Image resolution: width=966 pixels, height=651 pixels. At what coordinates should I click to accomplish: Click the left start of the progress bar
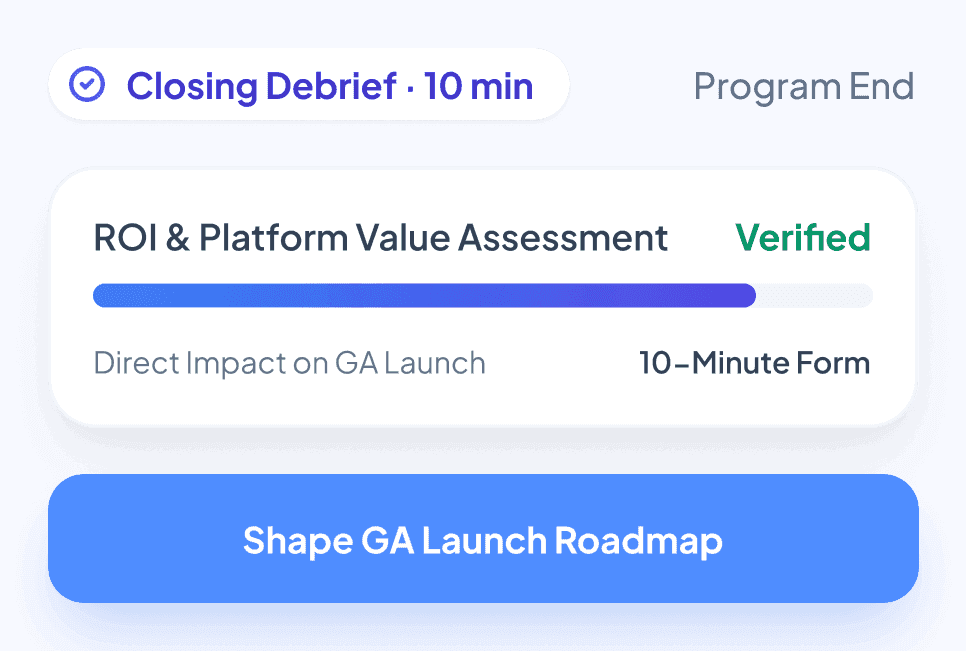(105, 295)
